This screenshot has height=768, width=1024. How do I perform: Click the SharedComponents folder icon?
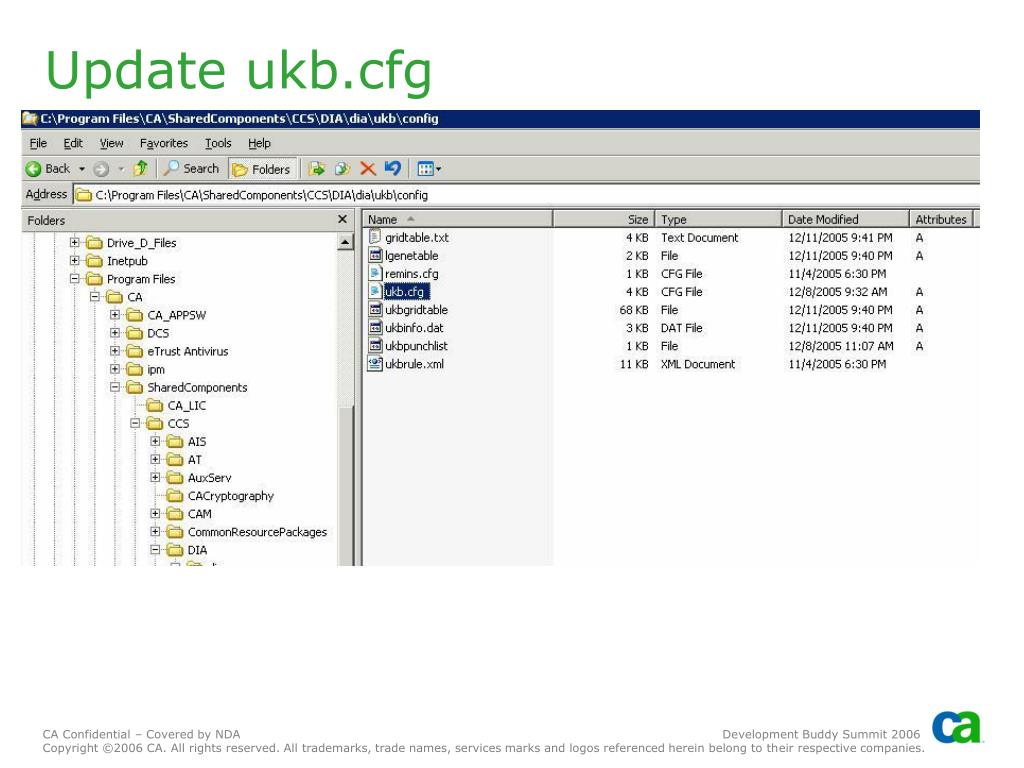pyautogui.click(x=135, y=387)
